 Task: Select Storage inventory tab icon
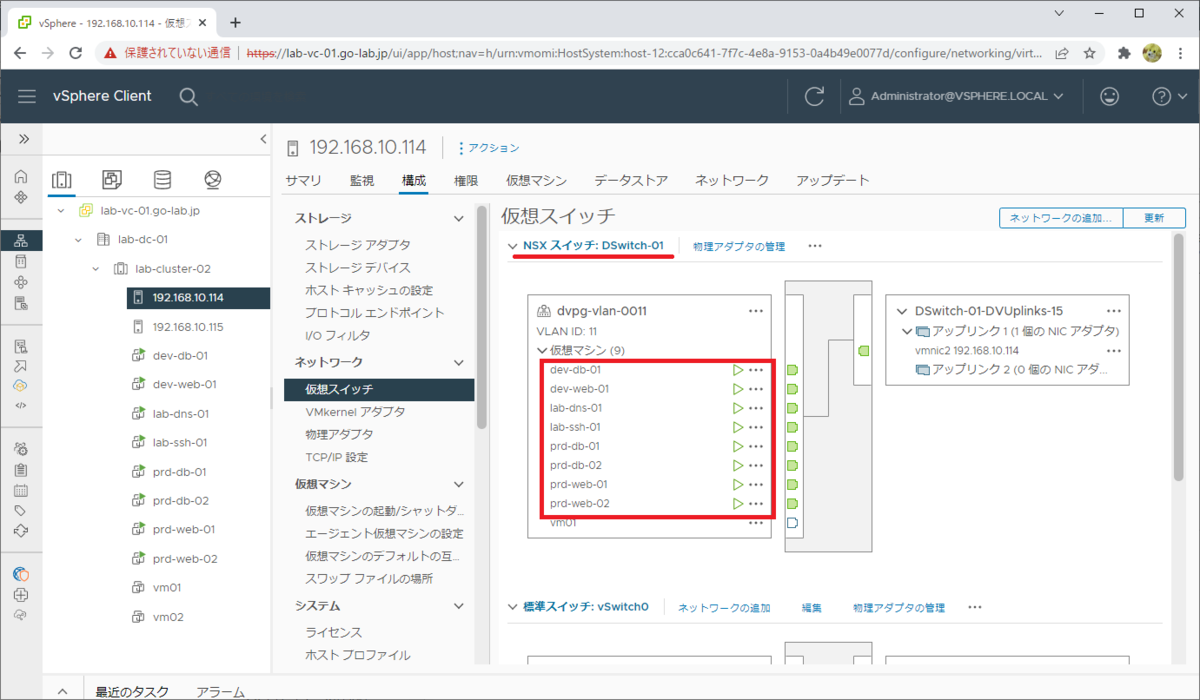pyautogui.click(x=162, y=180)
